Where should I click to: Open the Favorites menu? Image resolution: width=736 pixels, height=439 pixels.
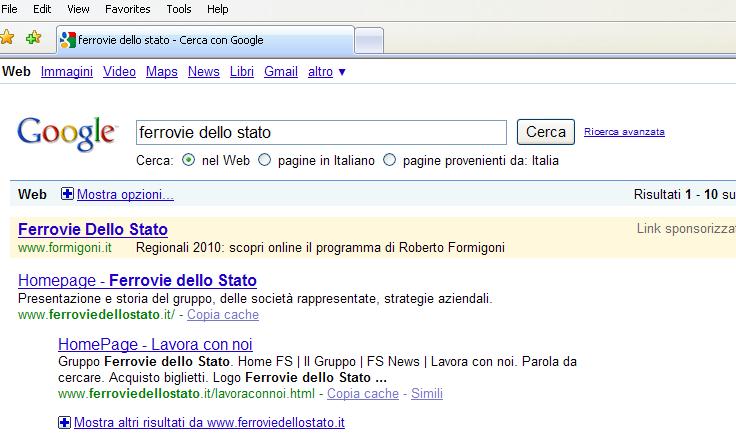[128, 9]
